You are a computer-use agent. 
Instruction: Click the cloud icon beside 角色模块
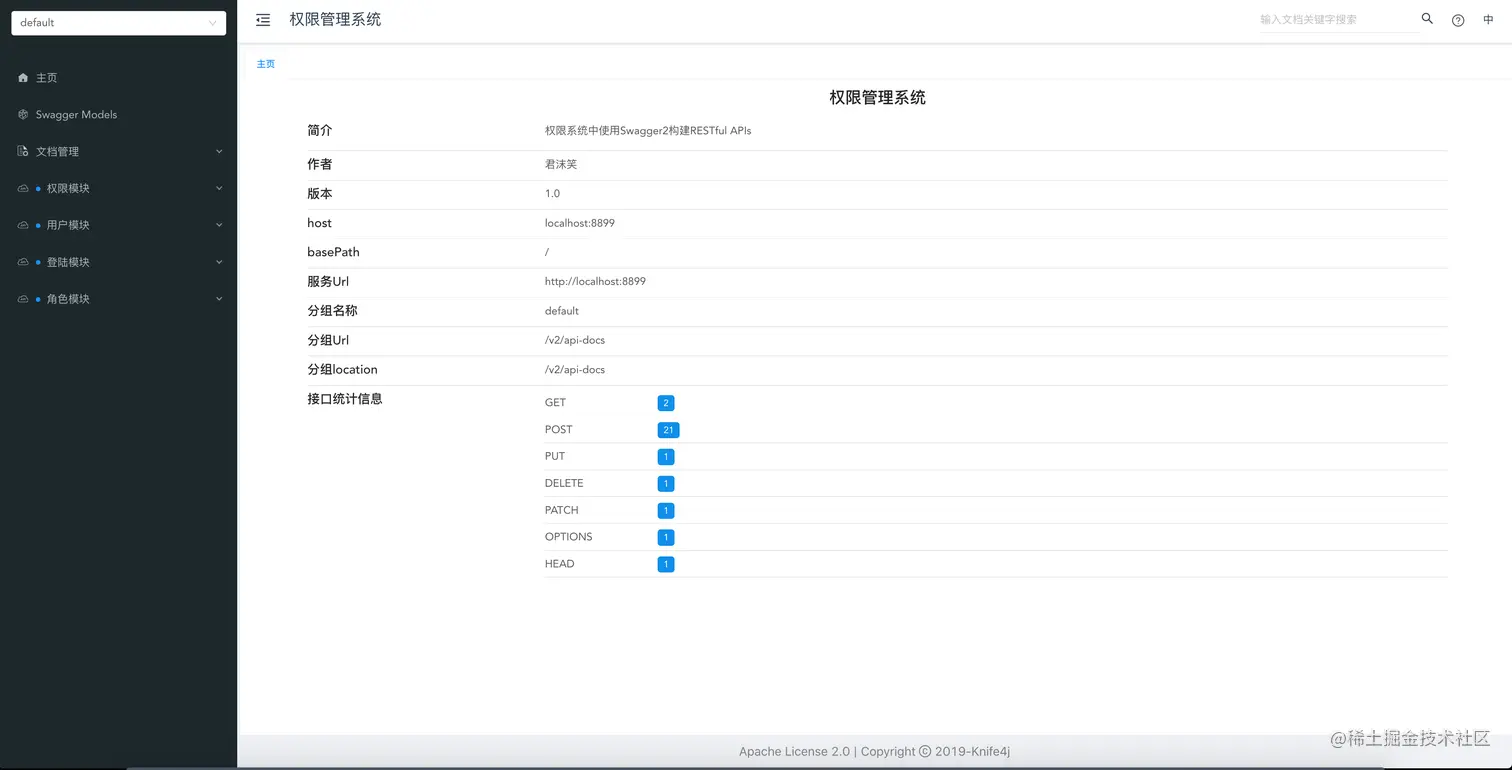click(x=23, y=300)
